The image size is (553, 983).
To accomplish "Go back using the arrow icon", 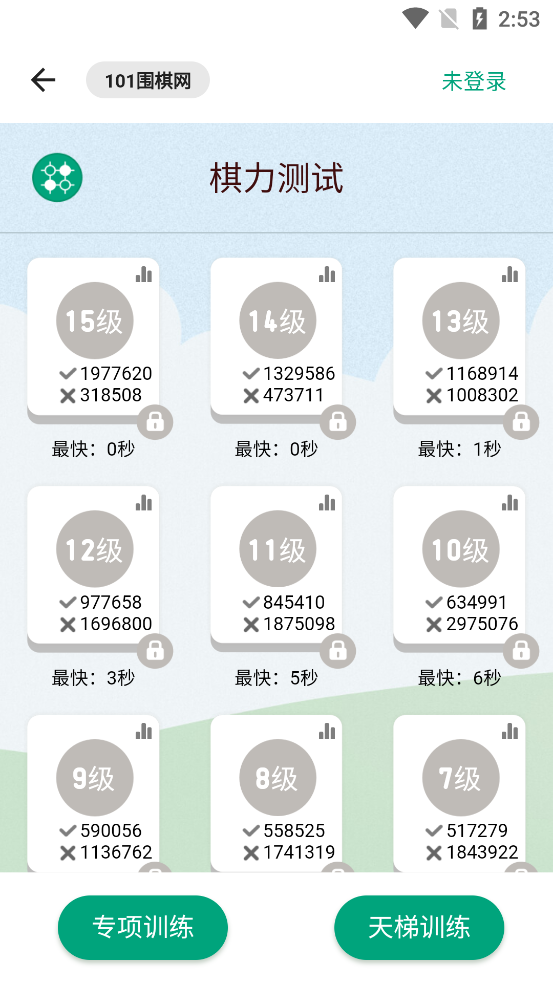I will click(x=43, y=80).
